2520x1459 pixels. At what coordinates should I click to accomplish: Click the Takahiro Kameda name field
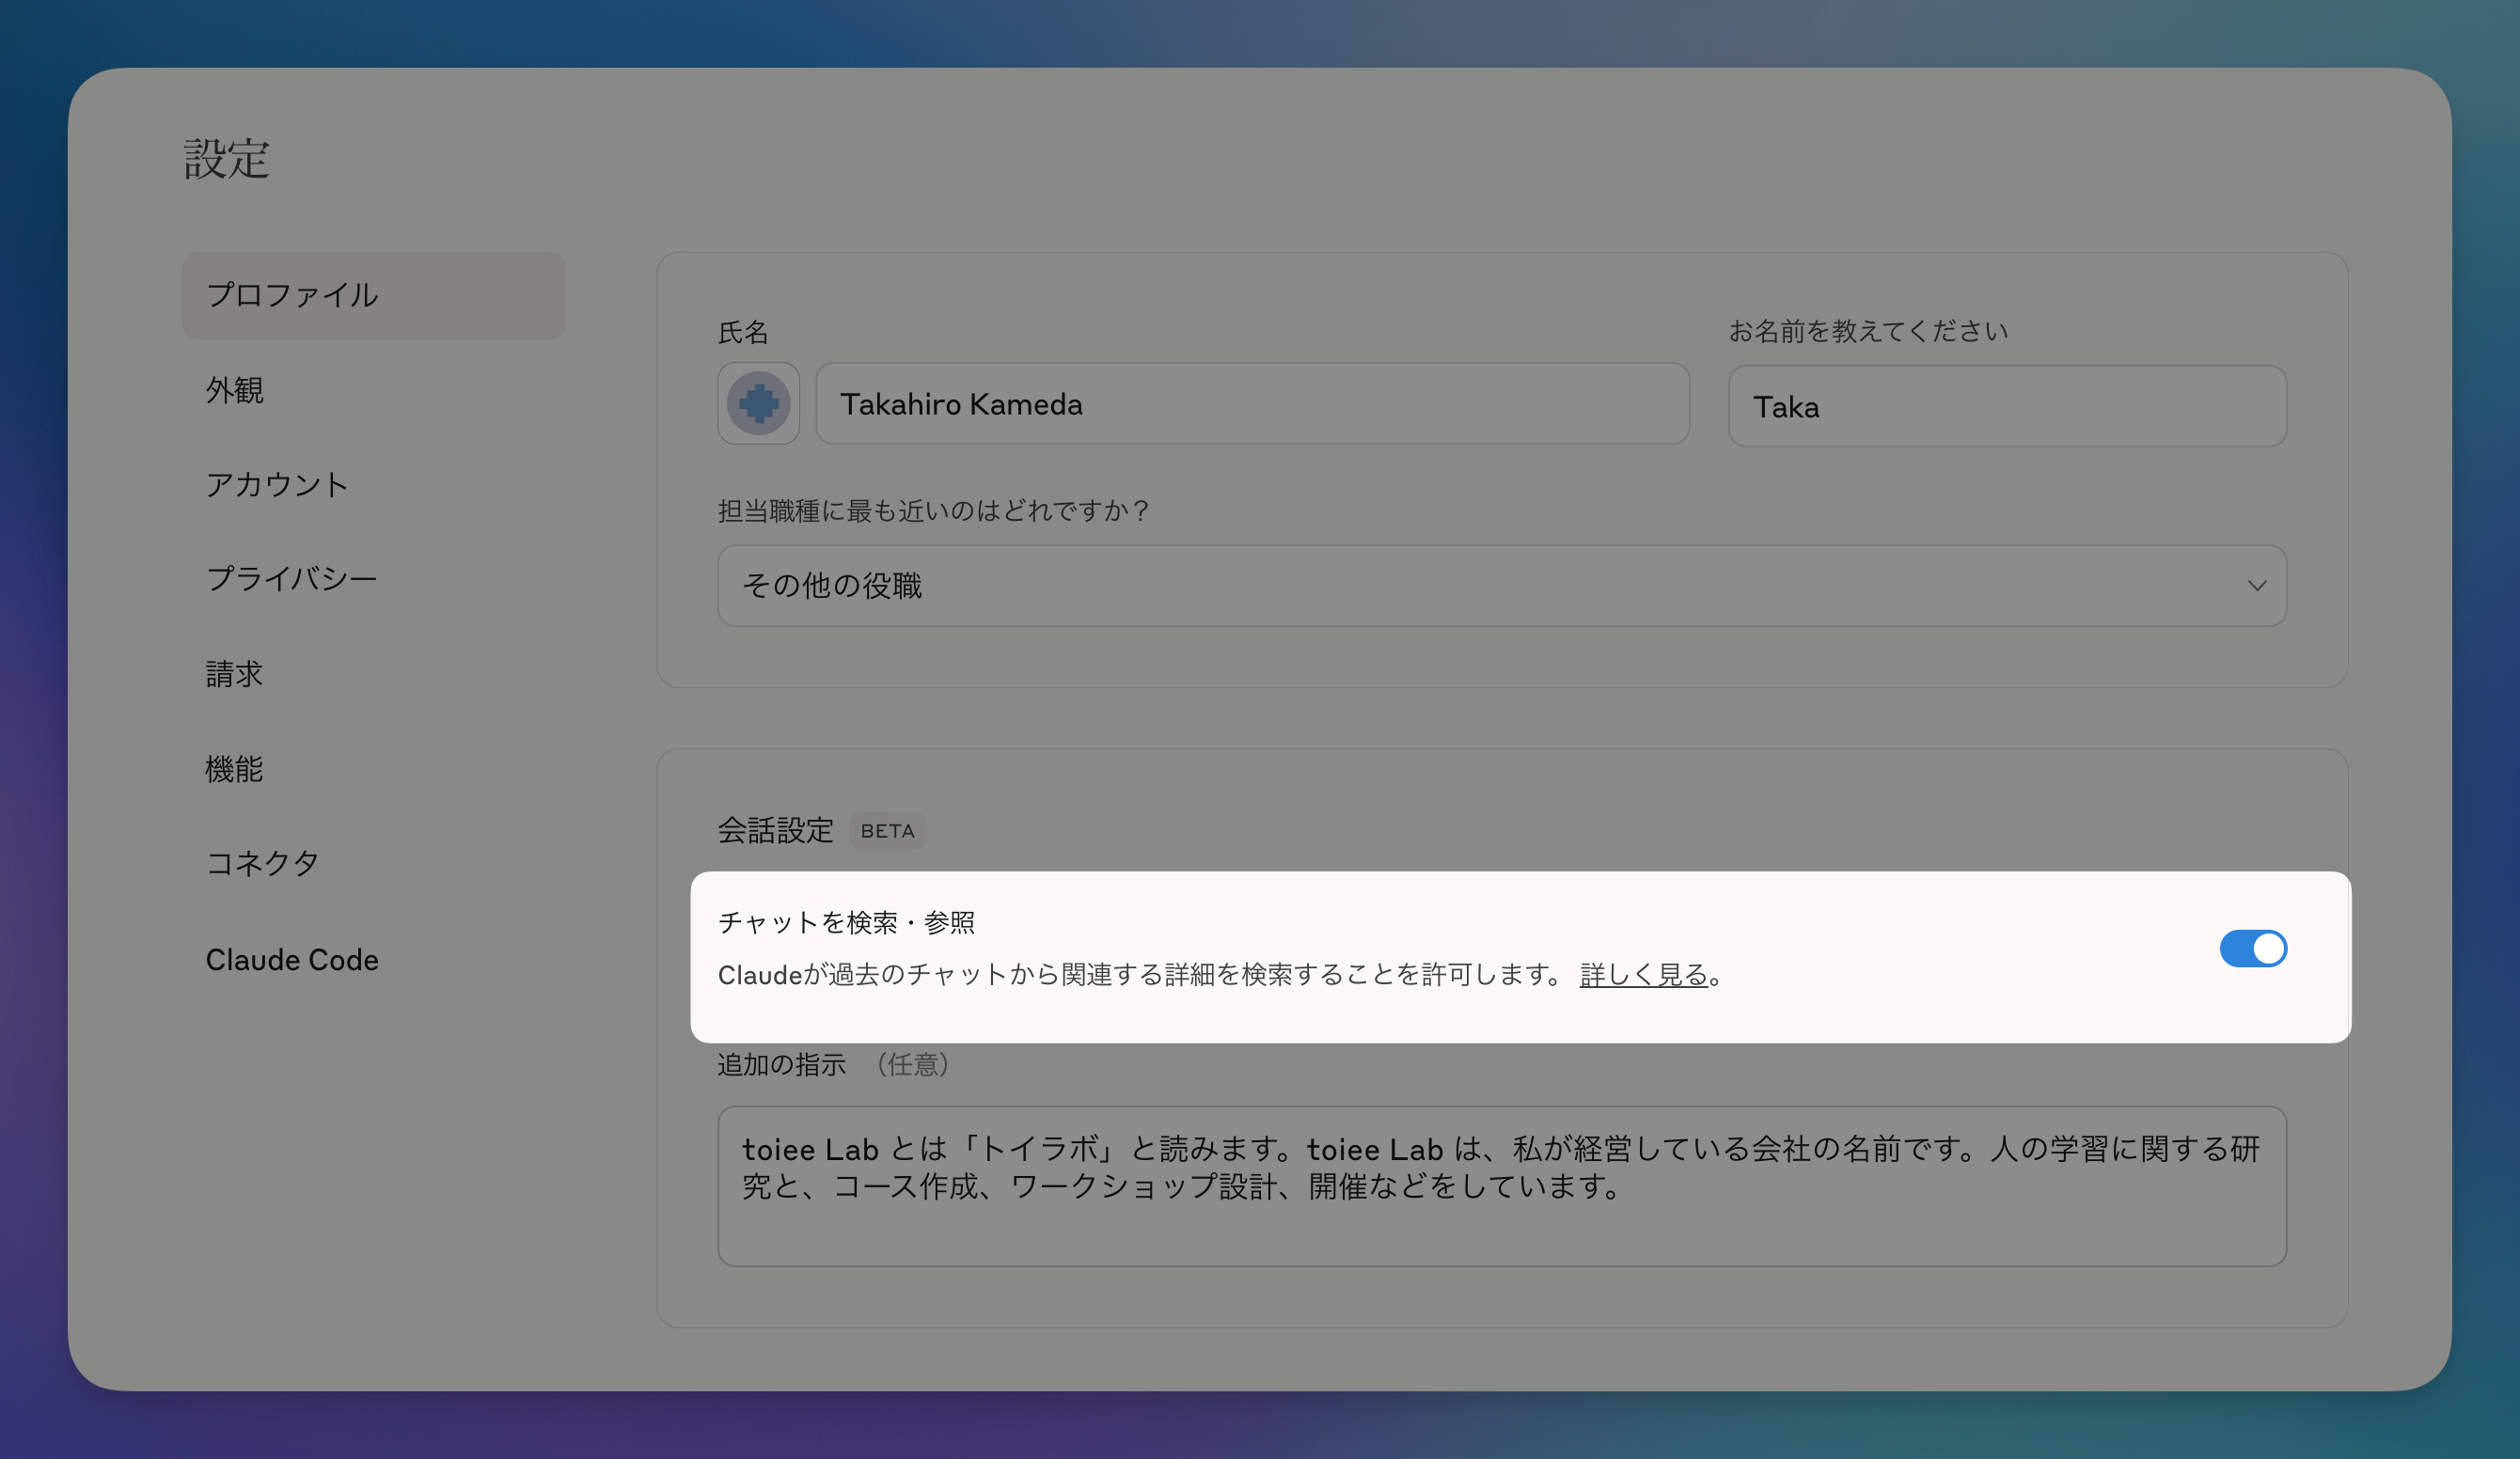coord(1252,404)
